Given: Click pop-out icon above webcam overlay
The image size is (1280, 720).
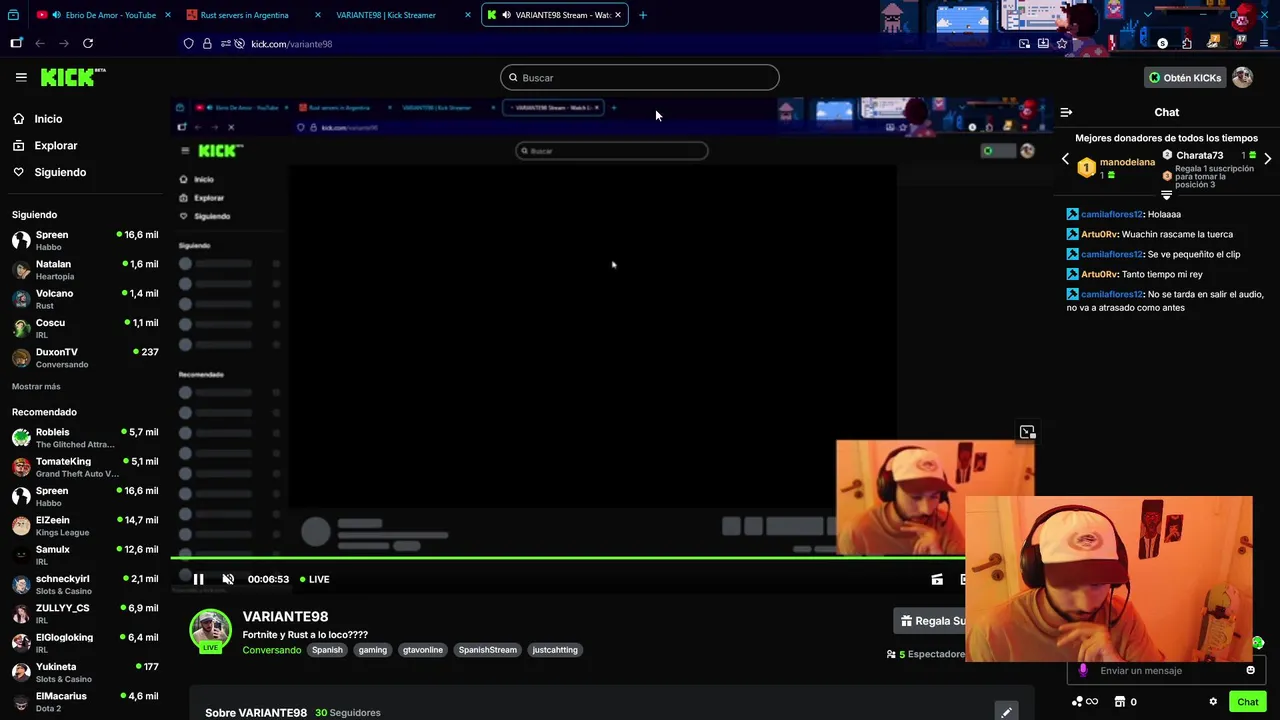Looking at the screenshot, I should (x=1027, y=432).
